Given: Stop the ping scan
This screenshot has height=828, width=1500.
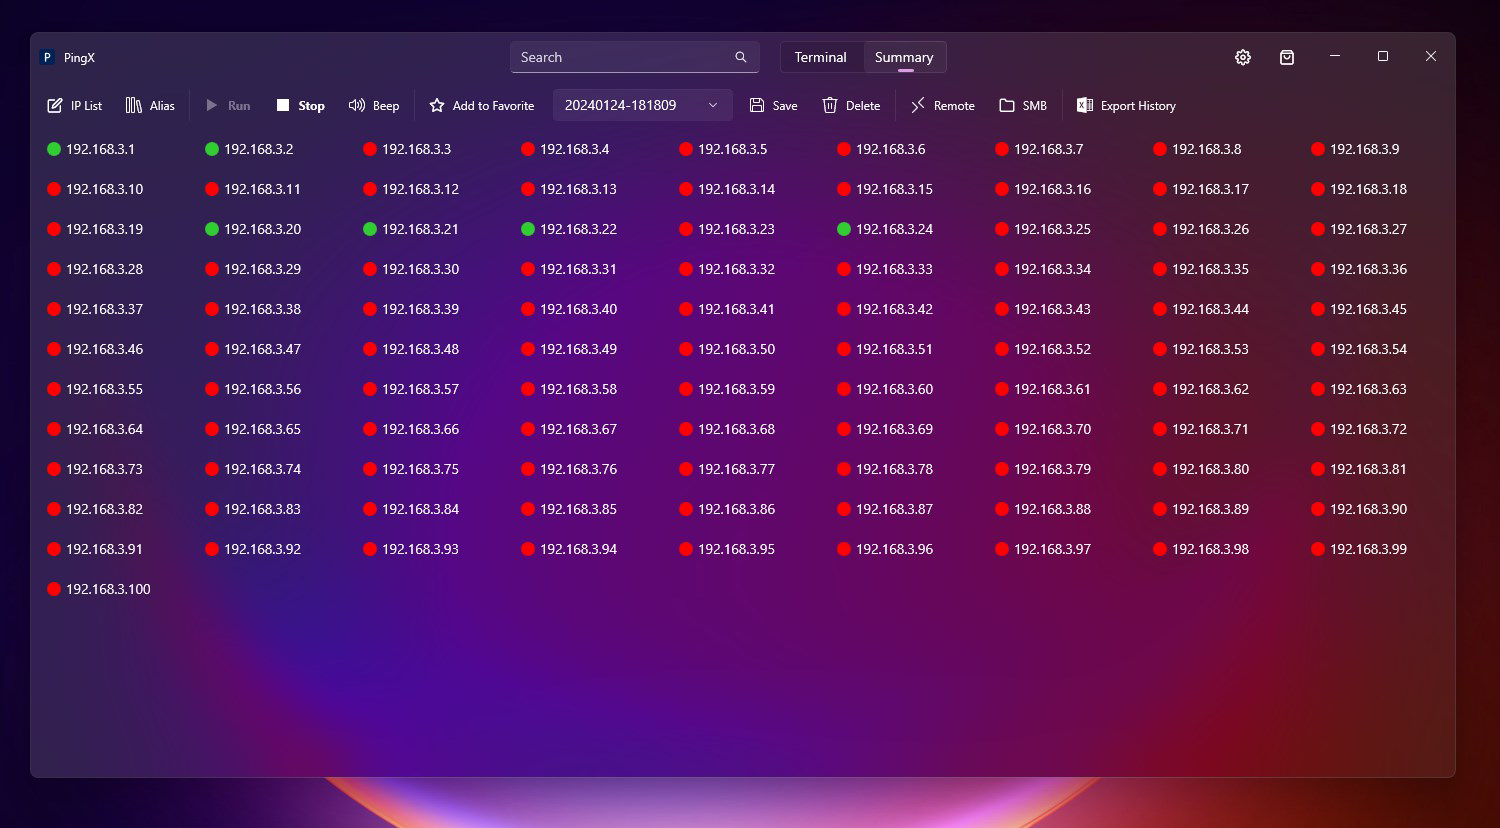Looking at the screenshot, I should click(x=301, y=105).
